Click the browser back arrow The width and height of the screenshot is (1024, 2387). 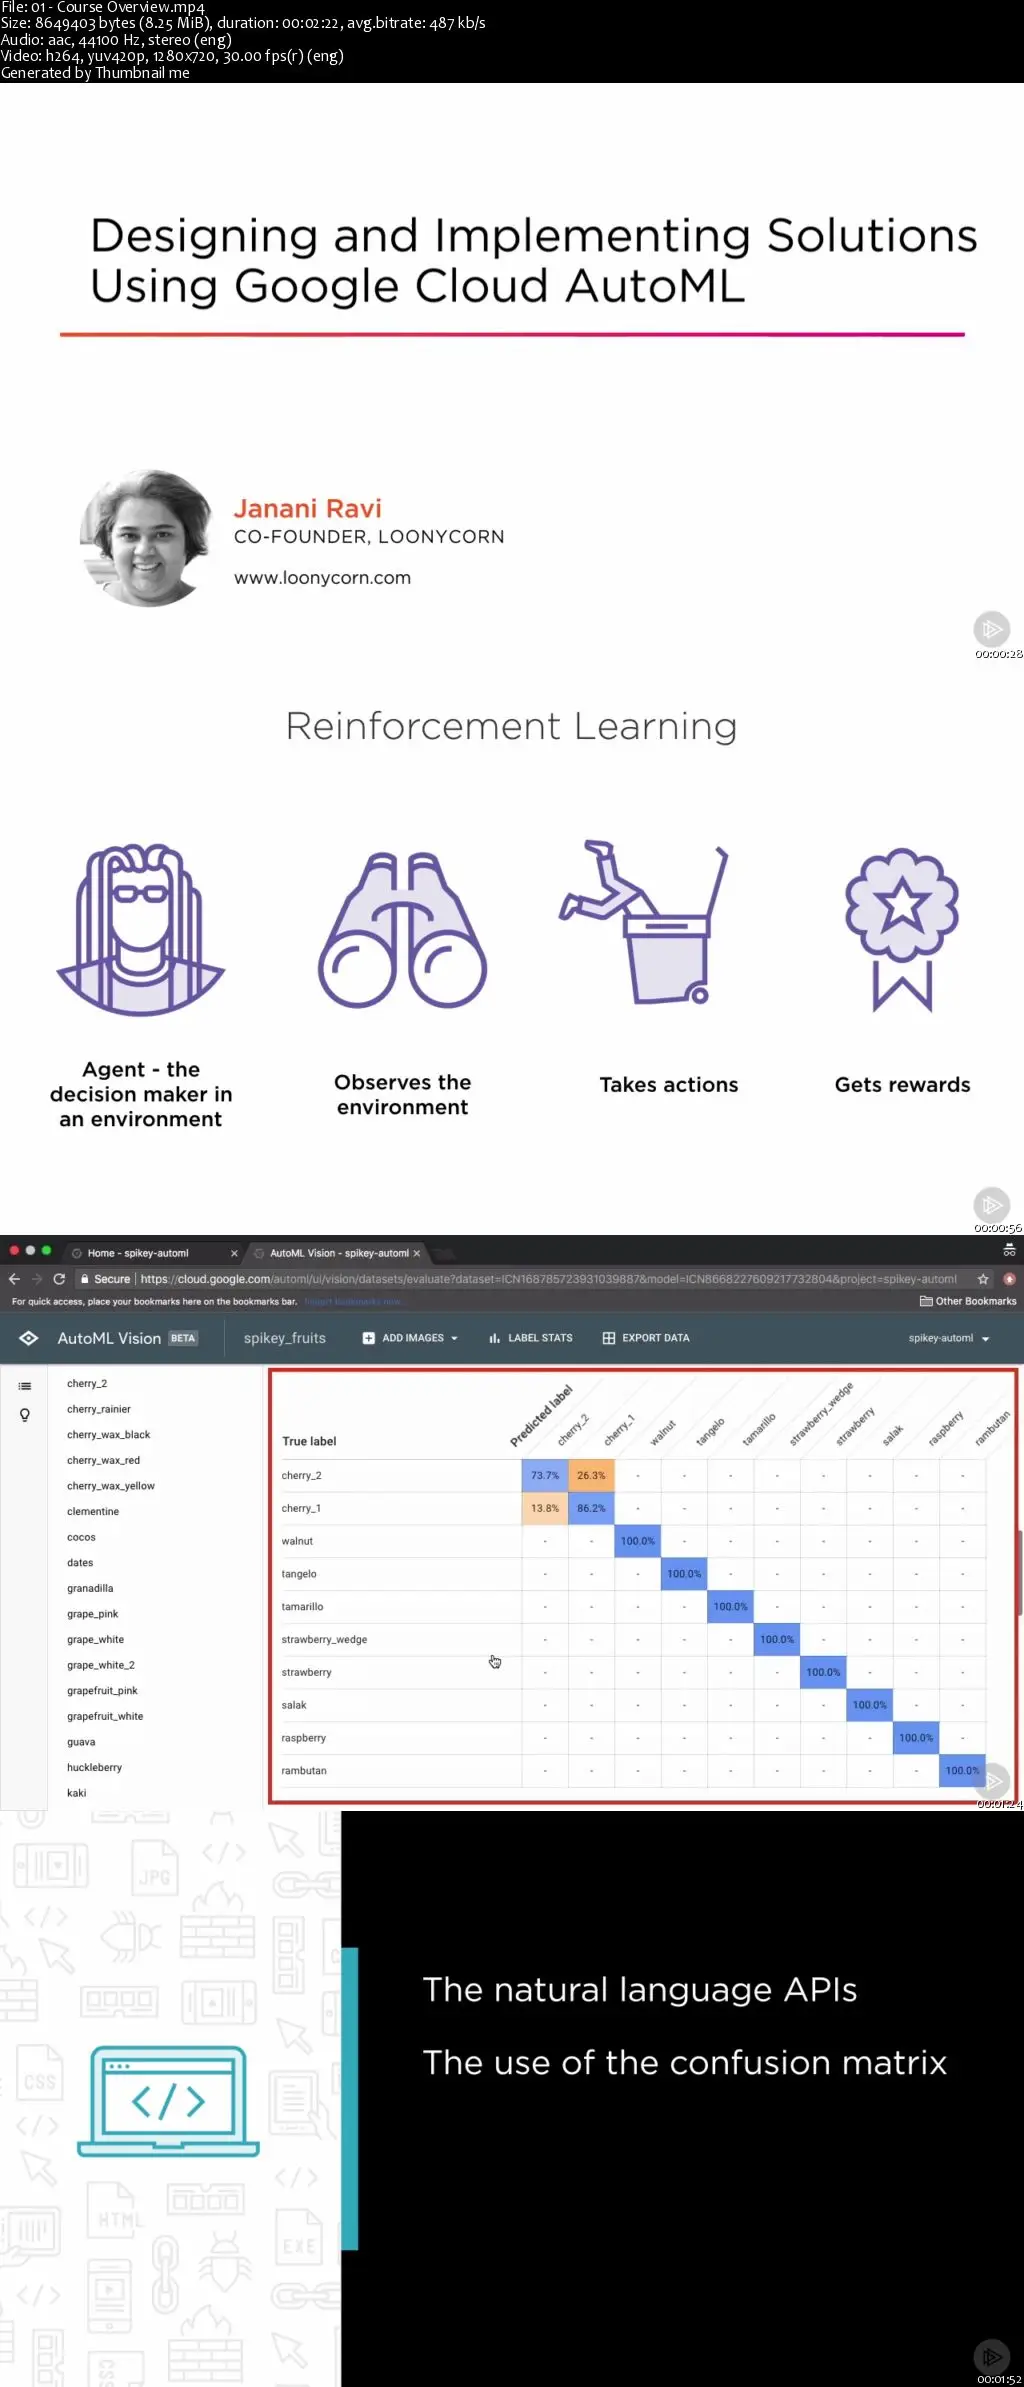pyautogui.click(x=14, y=1279)
